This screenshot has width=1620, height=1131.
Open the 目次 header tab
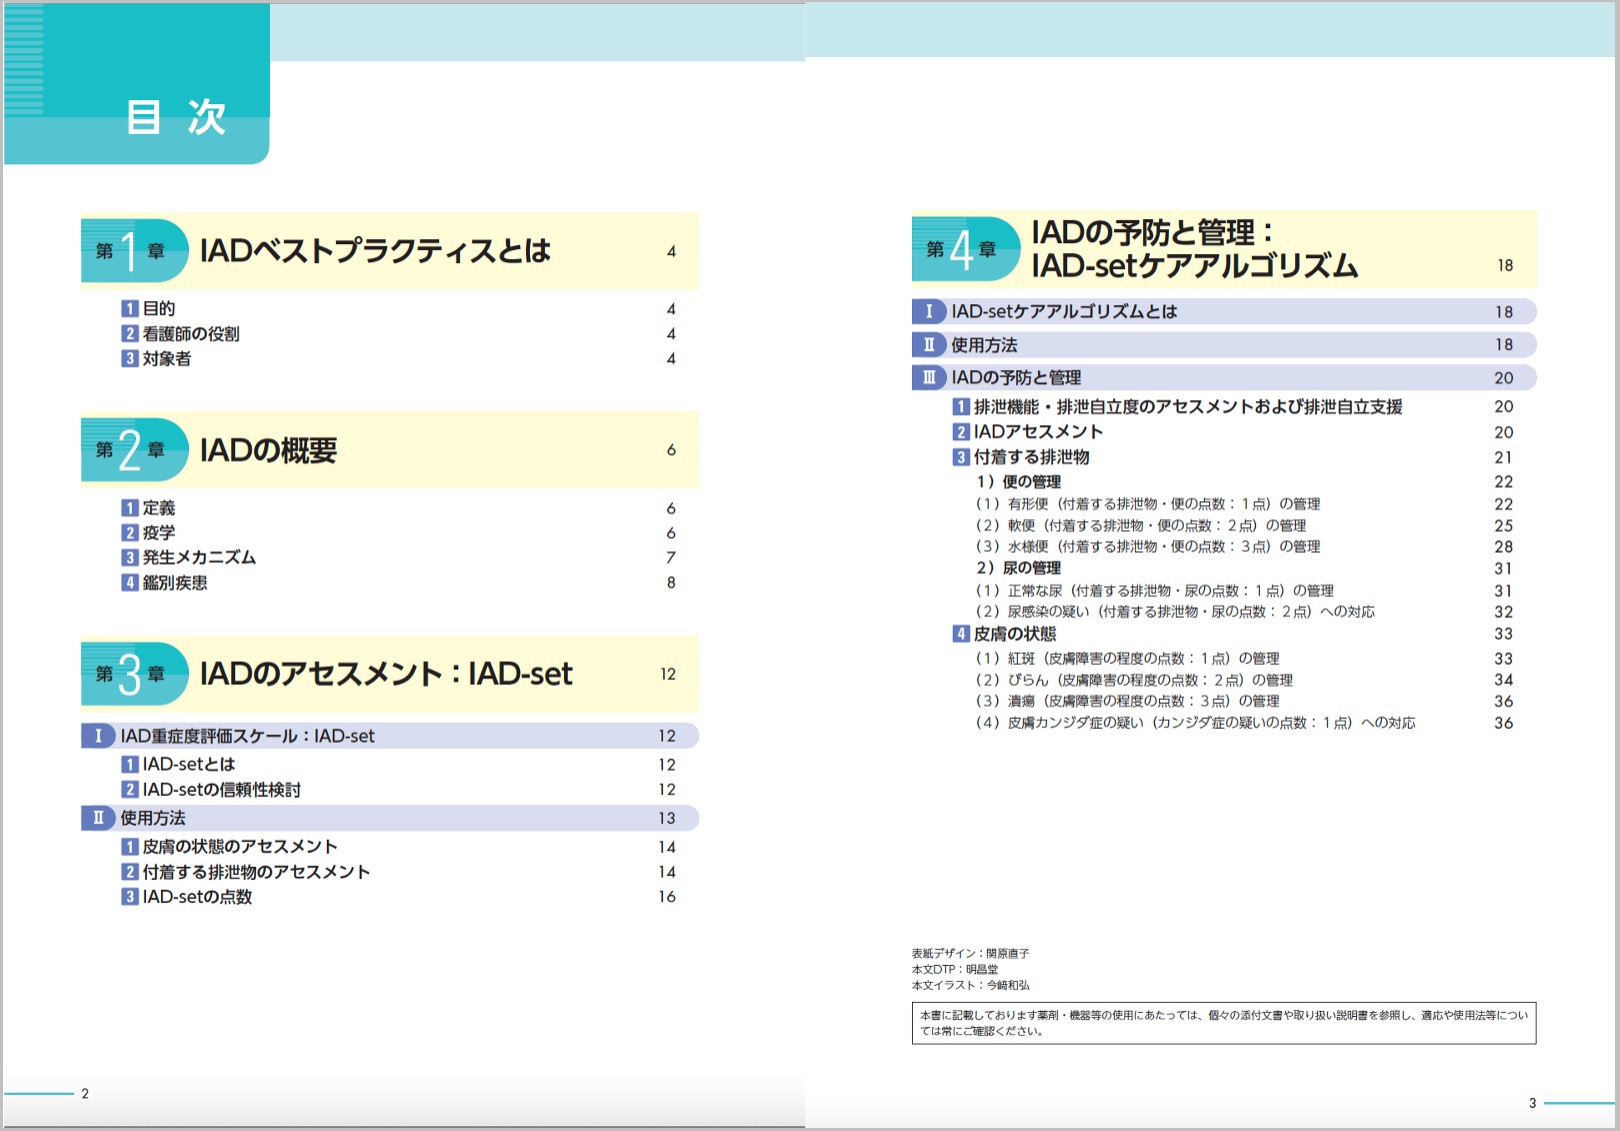(176, 117)
